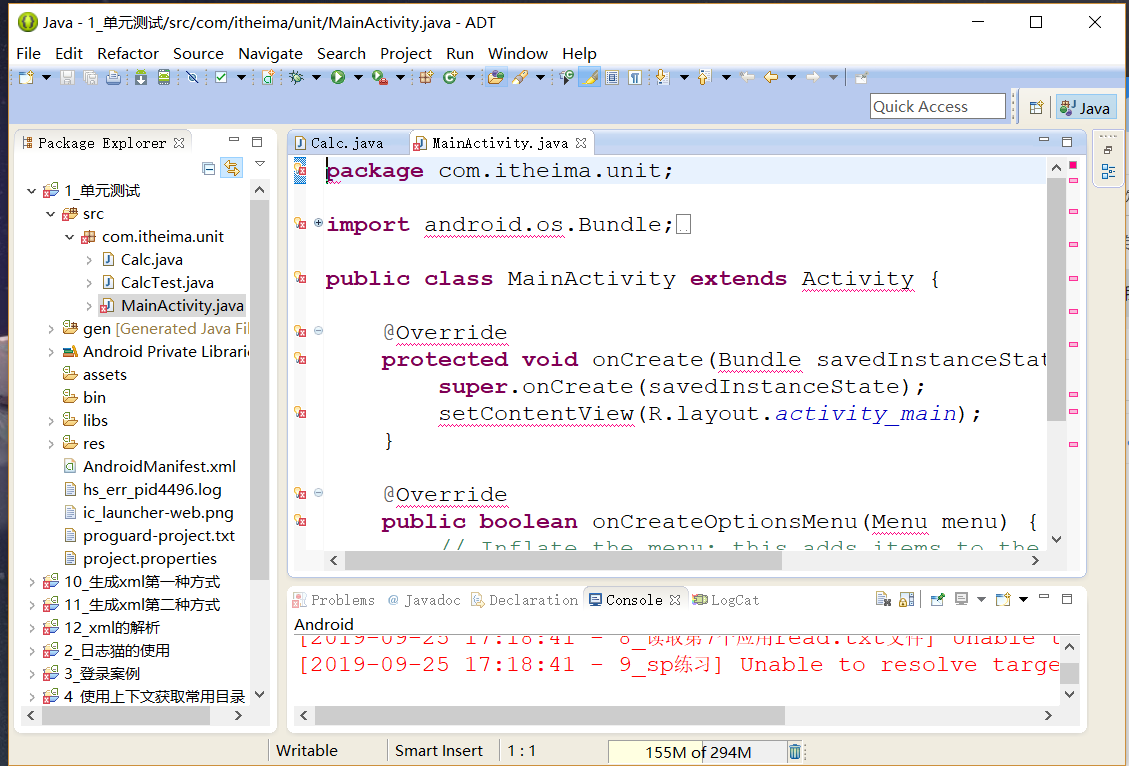This screenshot has width=1129, height=766.
Task: Collapse the src folder node
Action: 50,214
